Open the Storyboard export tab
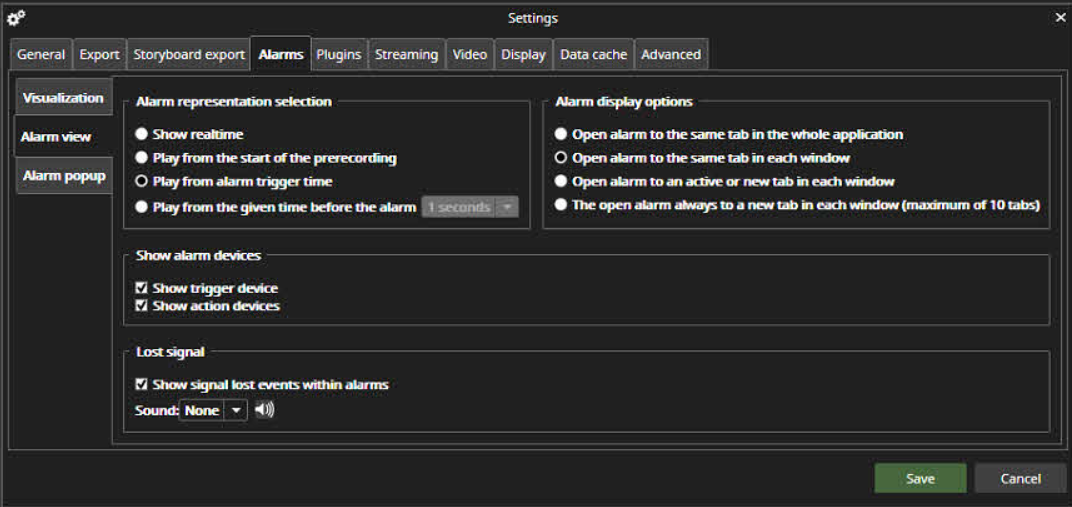The image size is (1072, 507). pyautogui.click(x=189, y=55)
